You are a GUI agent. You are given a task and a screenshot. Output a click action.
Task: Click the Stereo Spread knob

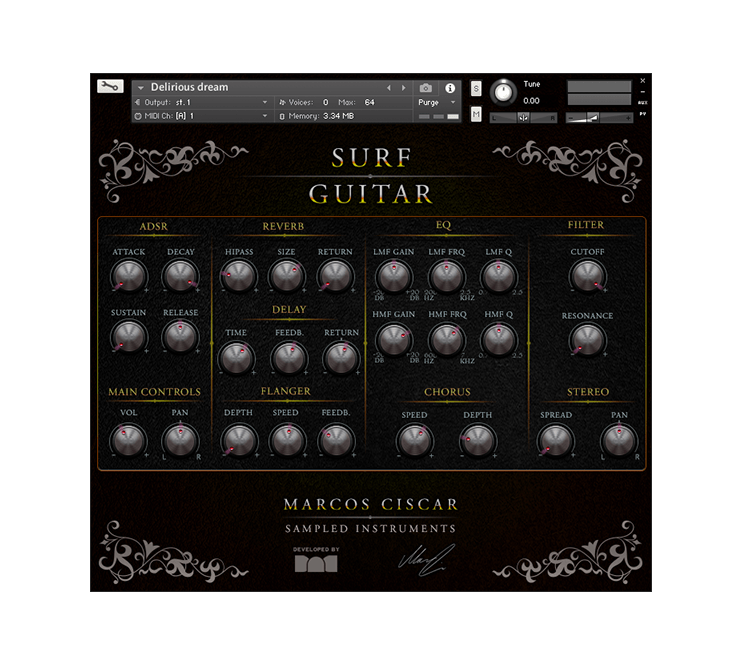556,441
